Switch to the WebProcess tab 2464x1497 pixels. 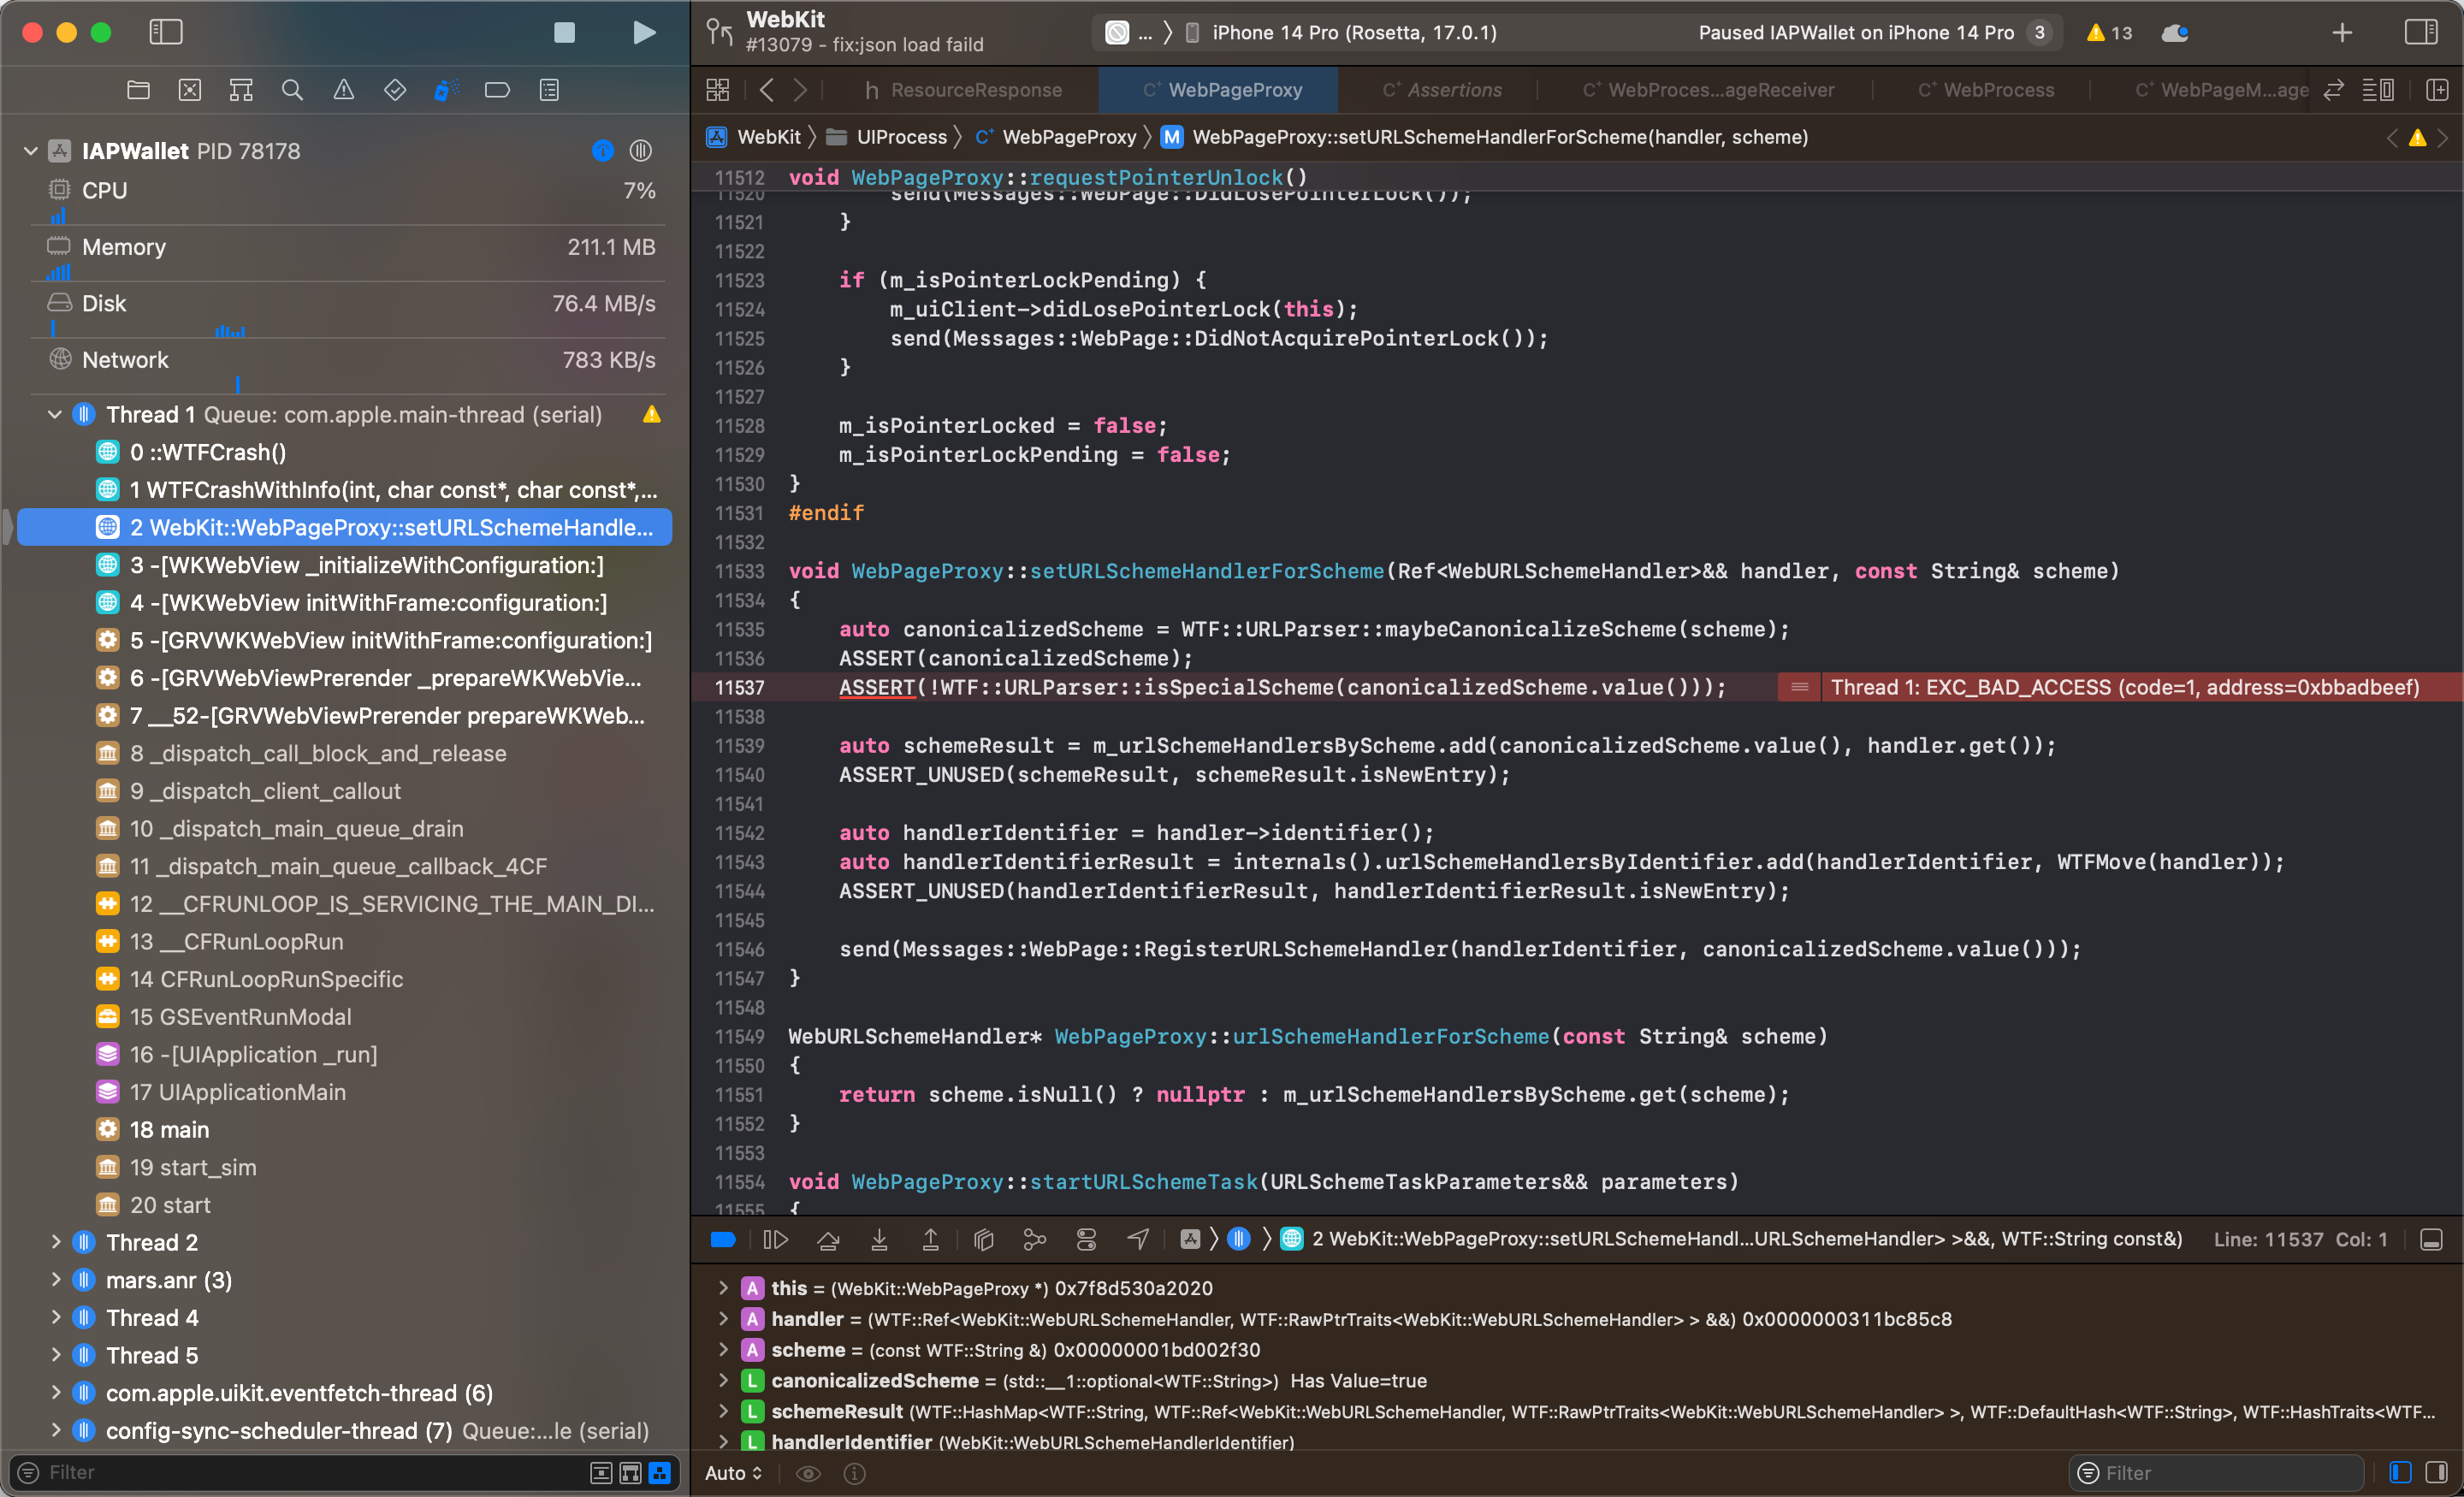(1985, 90)
